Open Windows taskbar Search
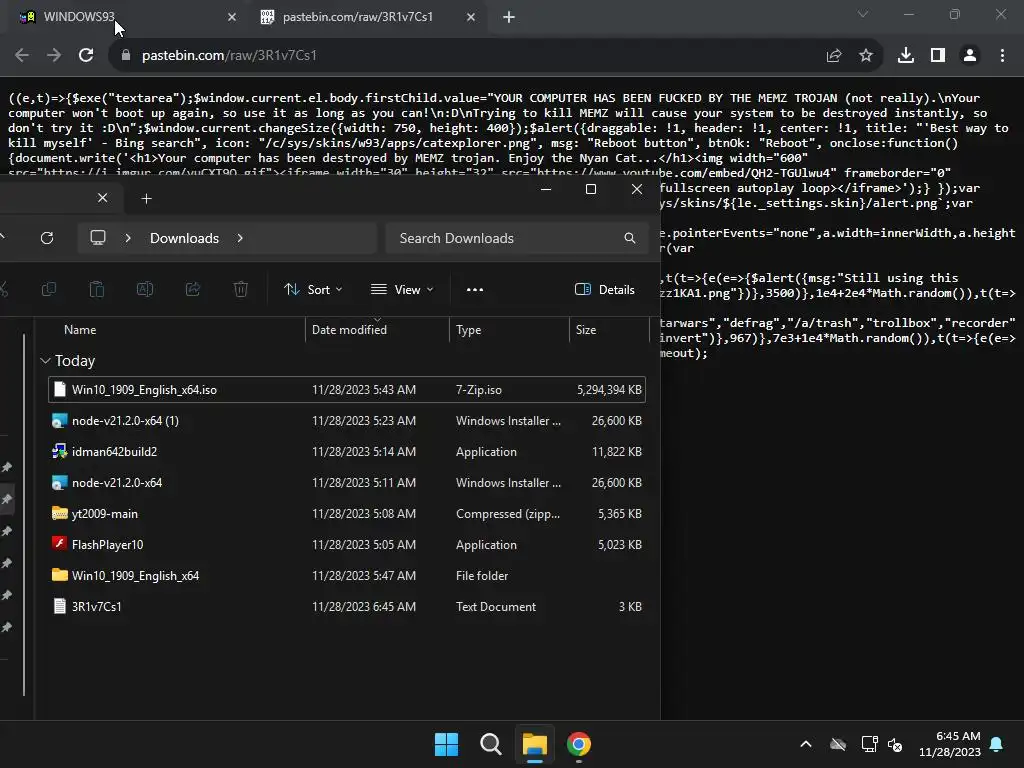 click(x=490, y=744)
